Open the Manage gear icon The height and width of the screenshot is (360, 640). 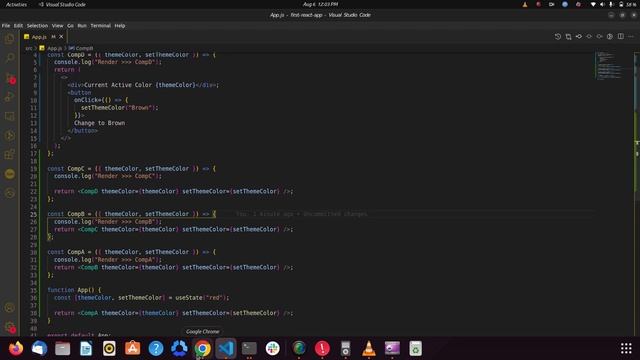click(x=9, y=327)
